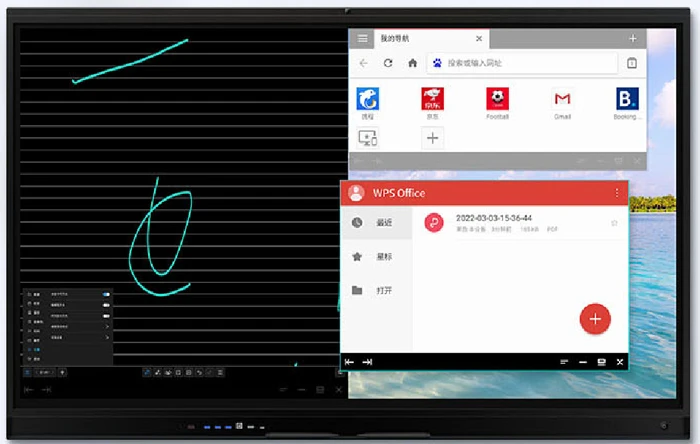This screenshot has height=444, width=700.
Task: Open the Gmail shortcut
Action: pyautogui.click(x=562, y=103)
